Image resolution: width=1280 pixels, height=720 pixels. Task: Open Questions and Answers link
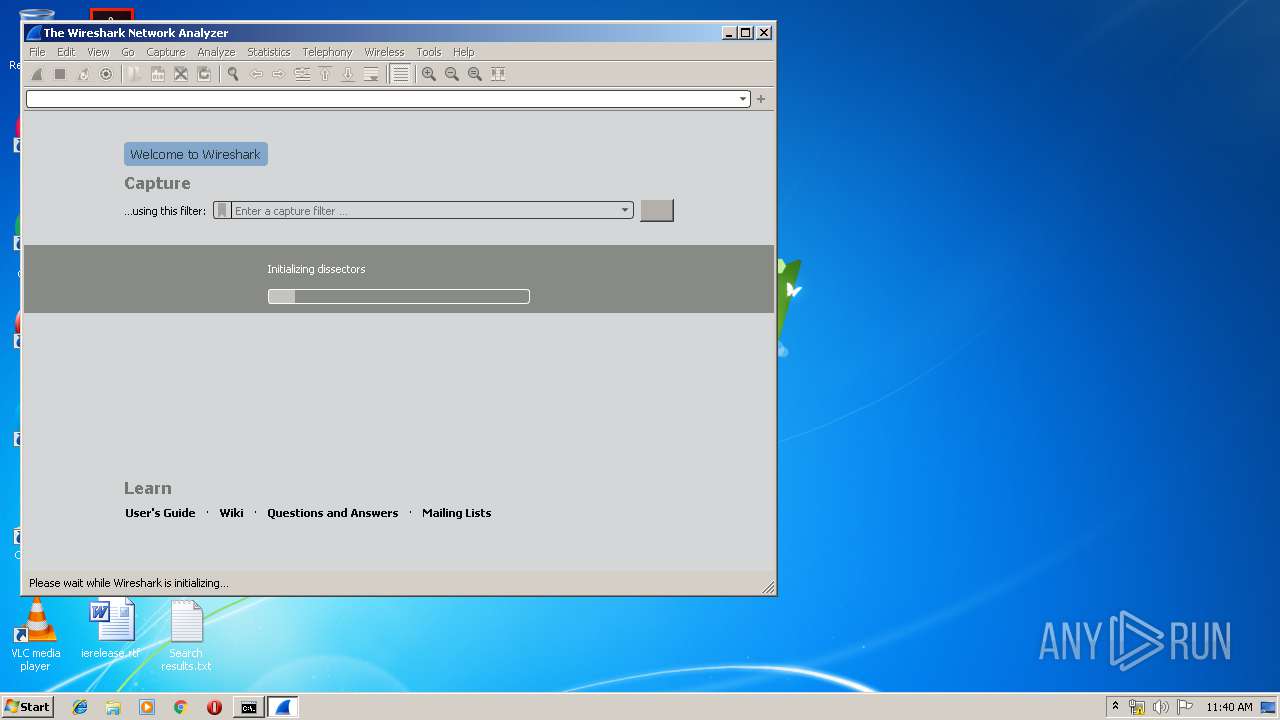pos(332,513)
